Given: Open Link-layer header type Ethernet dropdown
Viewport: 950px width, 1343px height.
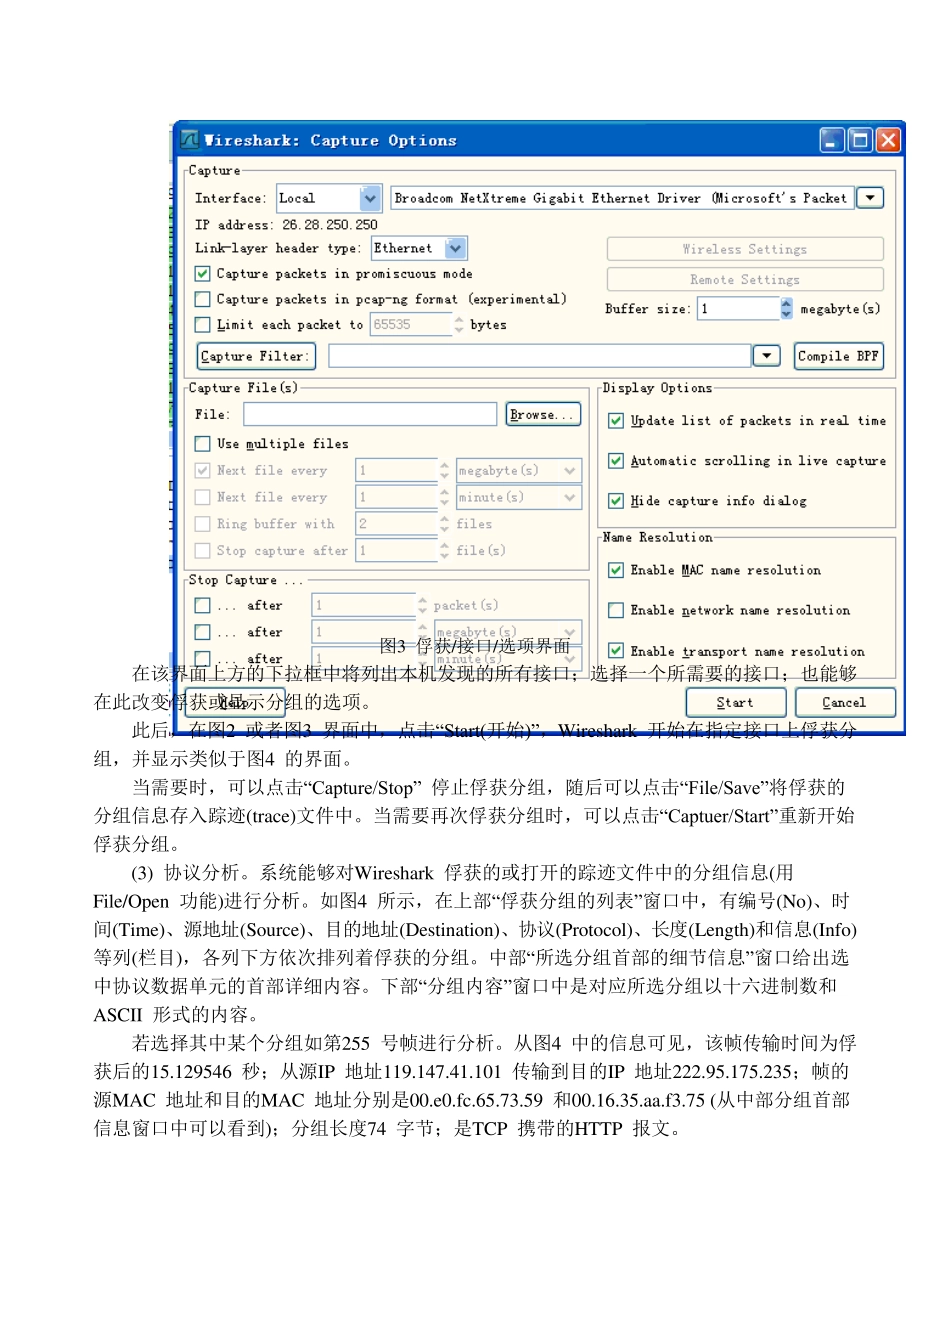Looking at the screenshot, I should tap(456, 248).
